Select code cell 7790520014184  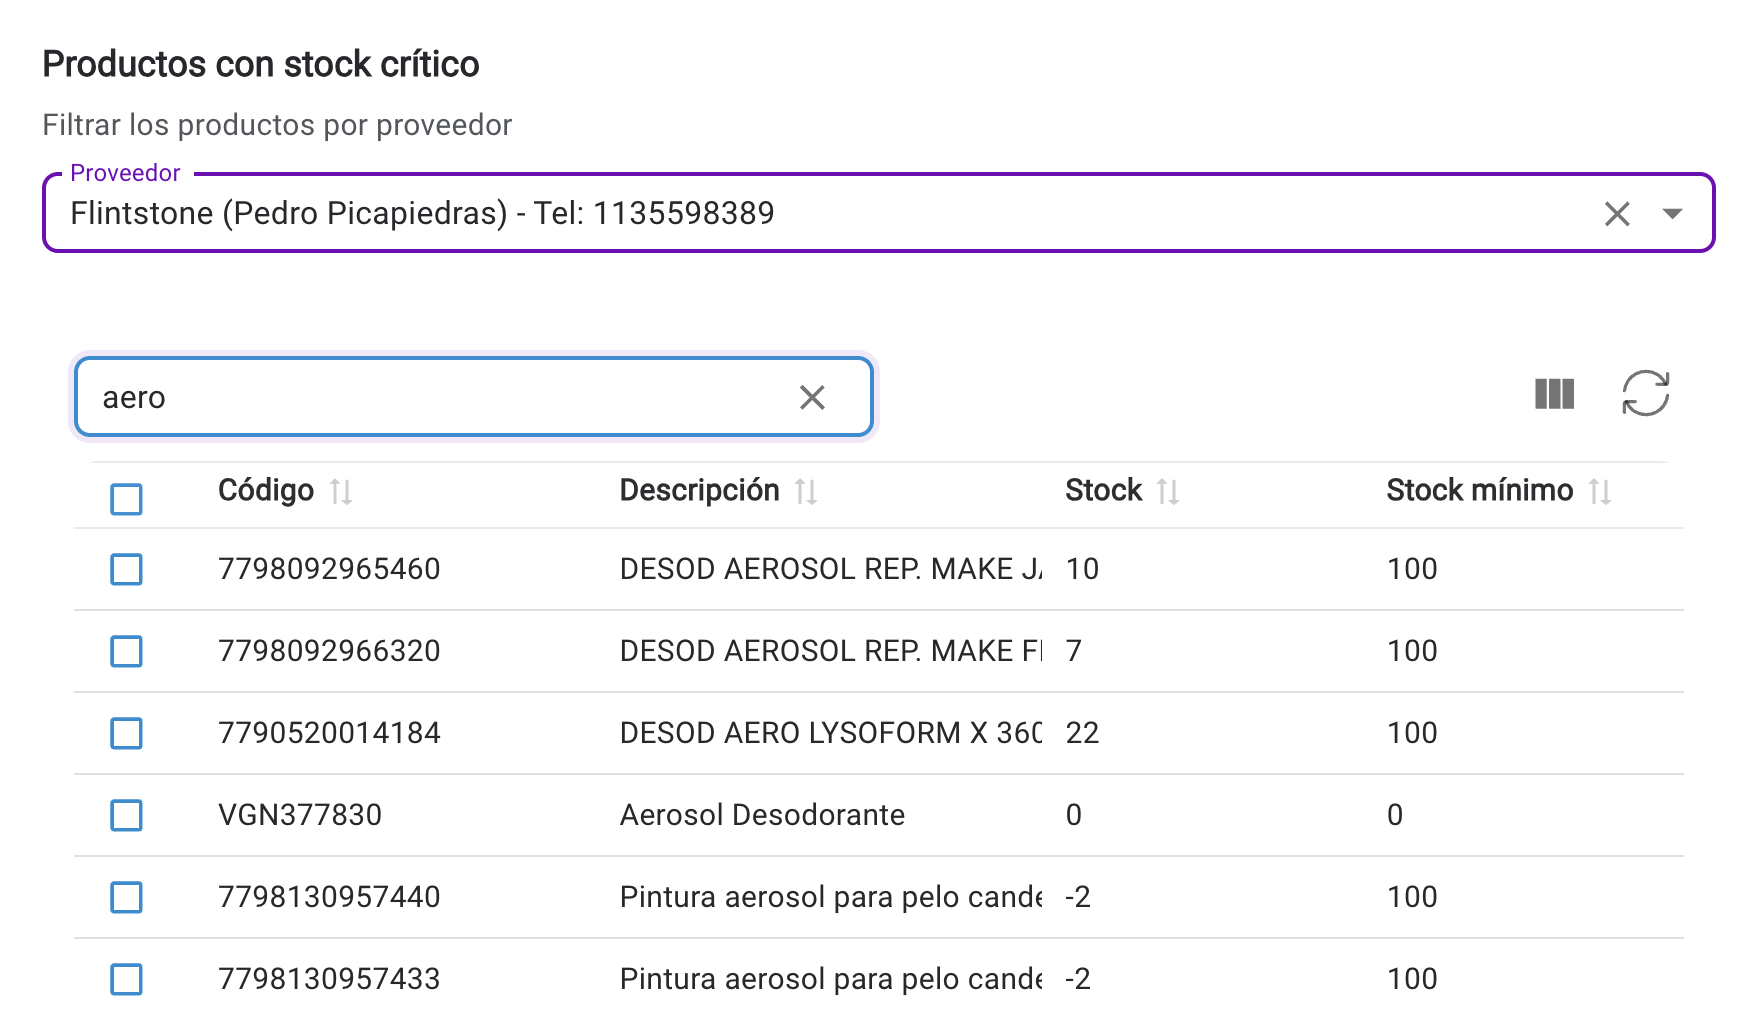click(x=329, y=733)
